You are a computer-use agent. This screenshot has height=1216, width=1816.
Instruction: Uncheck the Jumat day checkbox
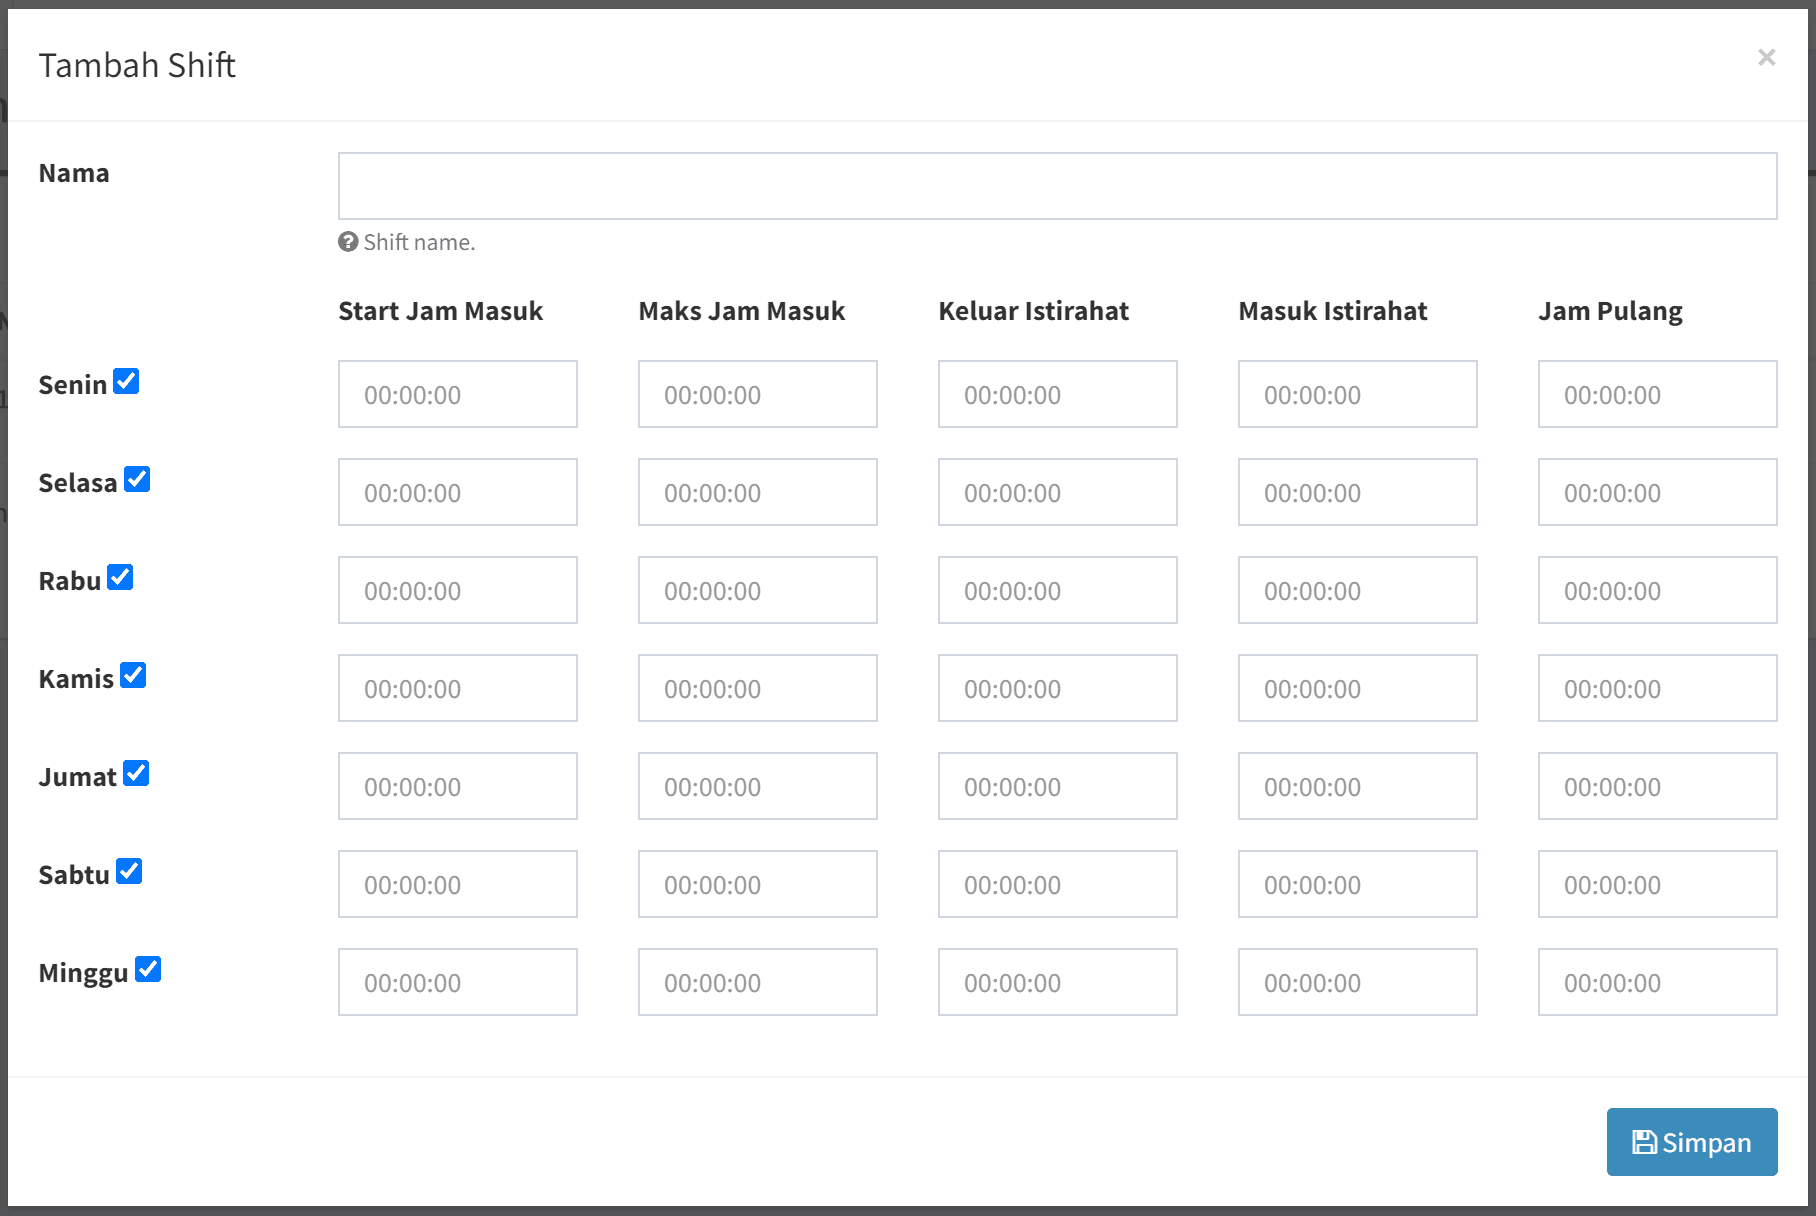tap(136, 774)
